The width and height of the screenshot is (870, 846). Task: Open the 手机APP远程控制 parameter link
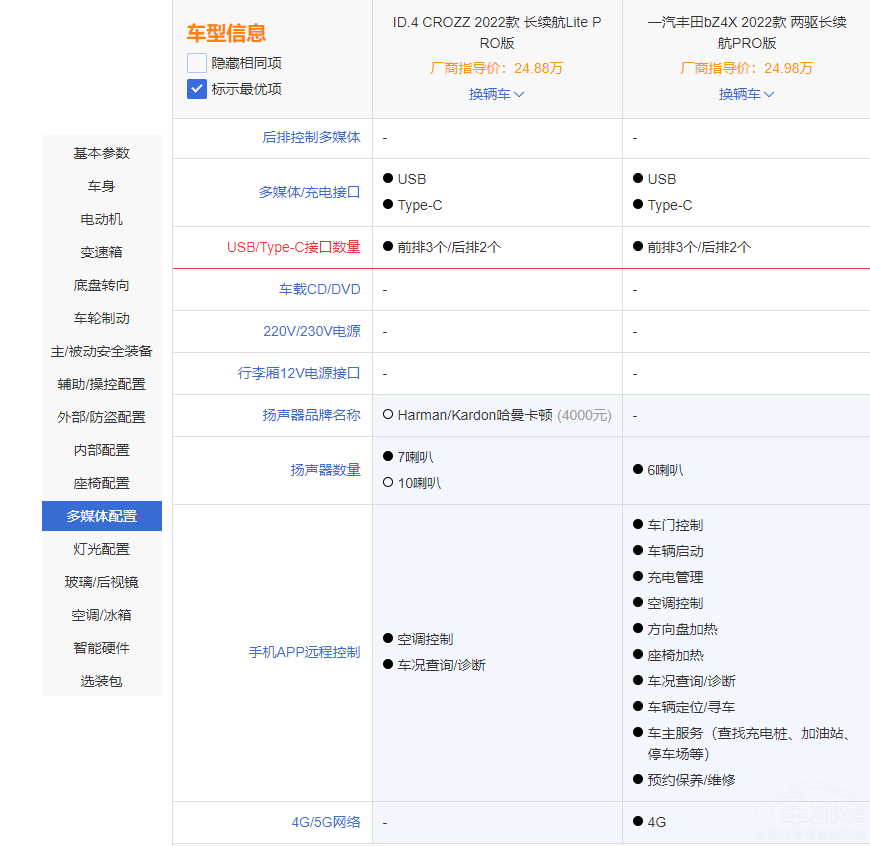[x=304, y=652]
